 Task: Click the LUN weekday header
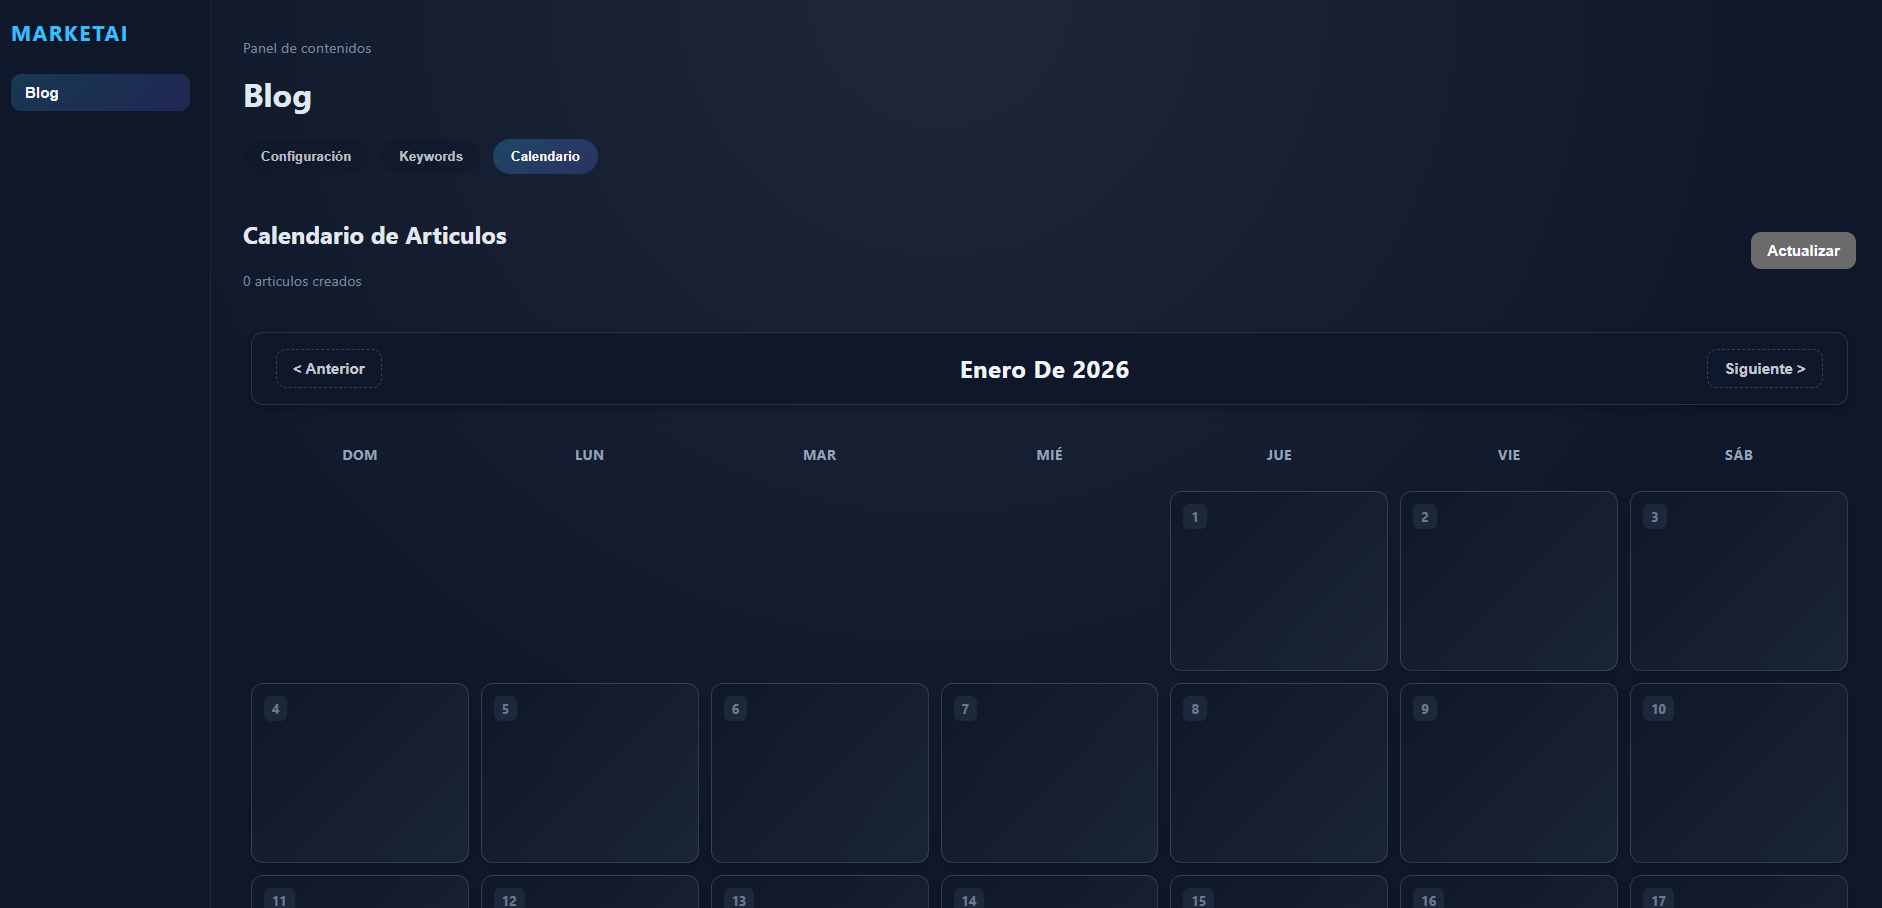(x=590, y=455)
